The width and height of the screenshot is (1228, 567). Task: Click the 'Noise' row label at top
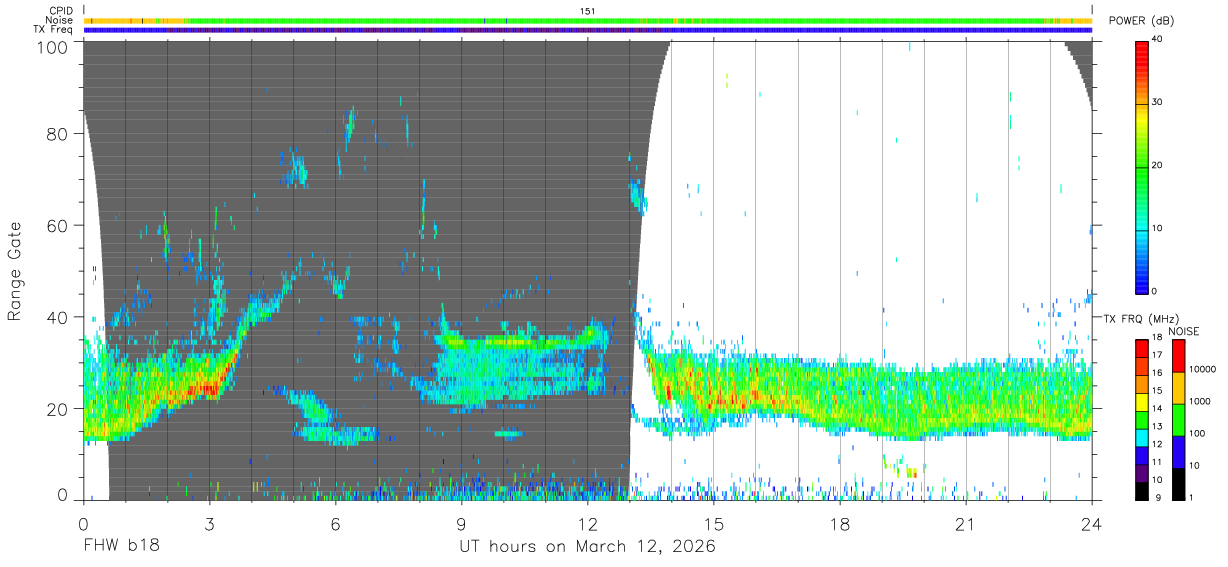coord(60,20)
